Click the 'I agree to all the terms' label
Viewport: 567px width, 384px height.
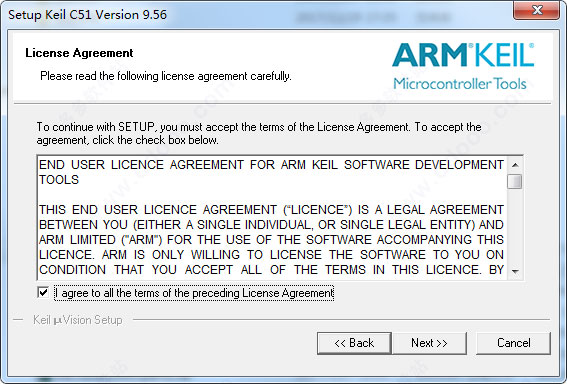pyautogui.click(x=194, y=293)
